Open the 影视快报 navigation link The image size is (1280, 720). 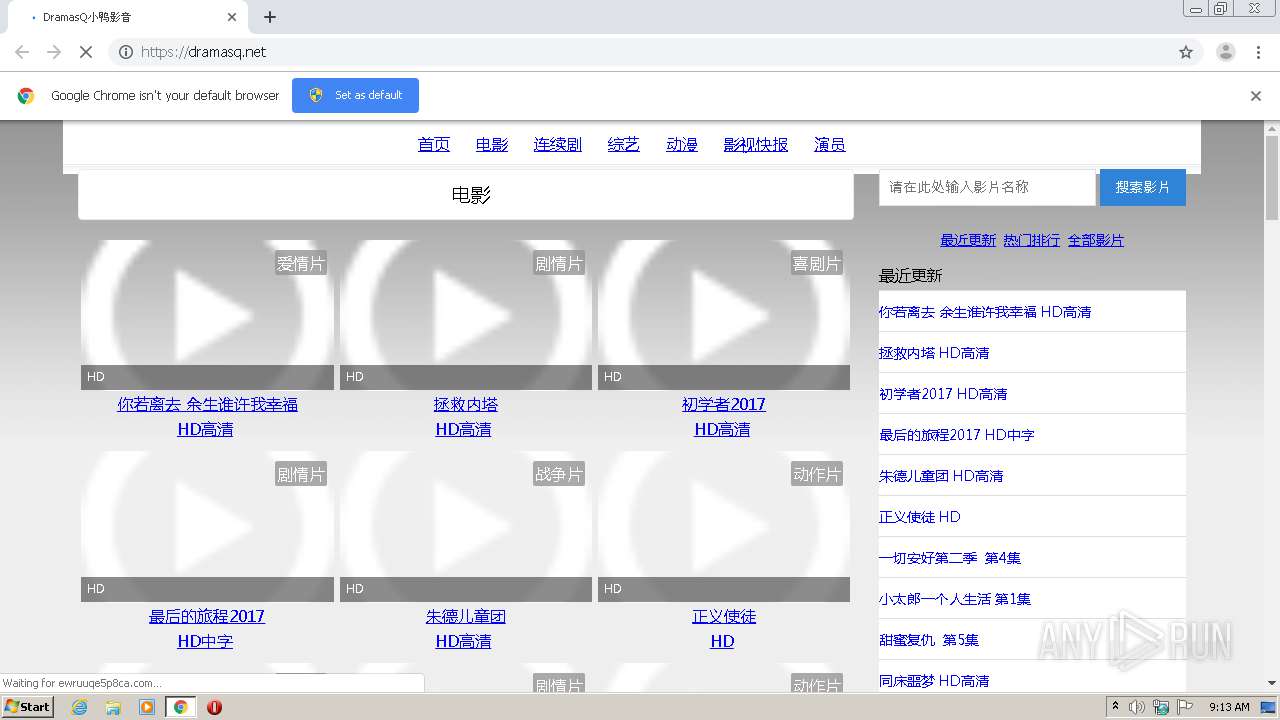[756, 145]
